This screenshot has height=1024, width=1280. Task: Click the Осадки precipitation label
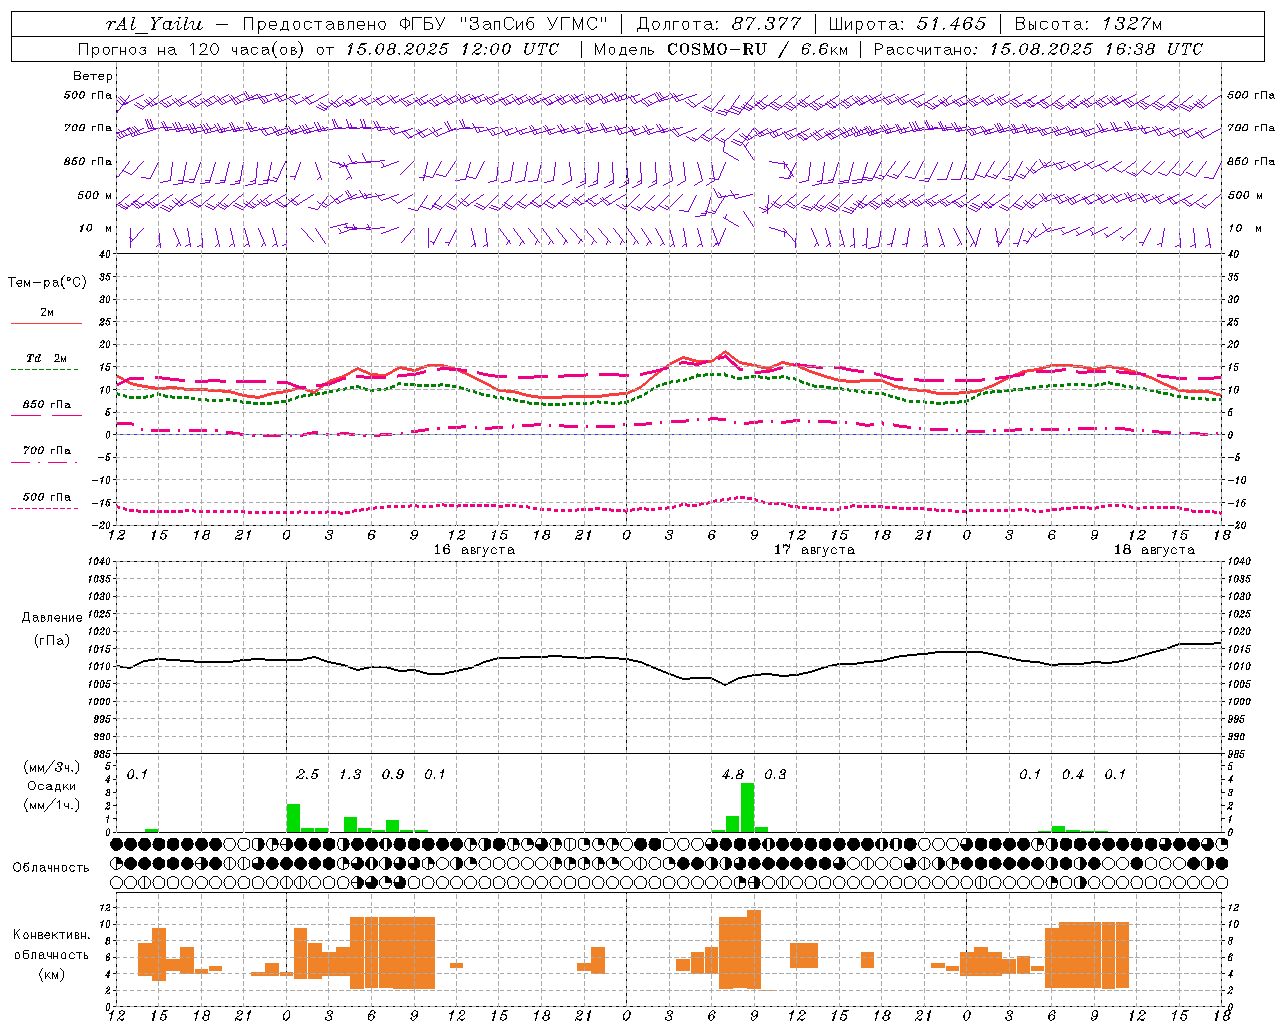[51, 786]
